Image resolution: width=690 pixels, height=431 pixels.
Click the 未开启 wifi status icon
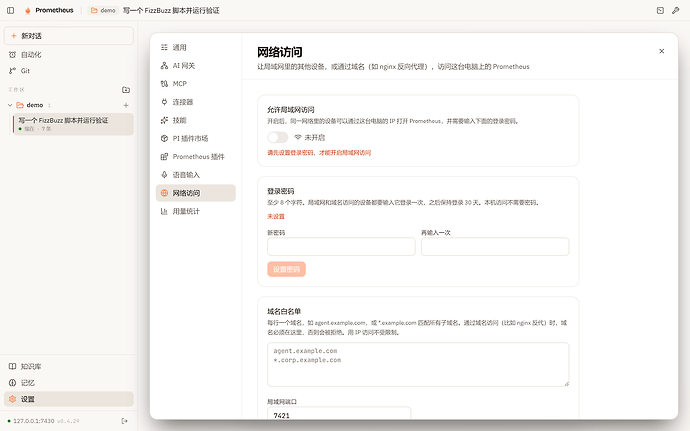pyautogui.click(x=298, y=137)
